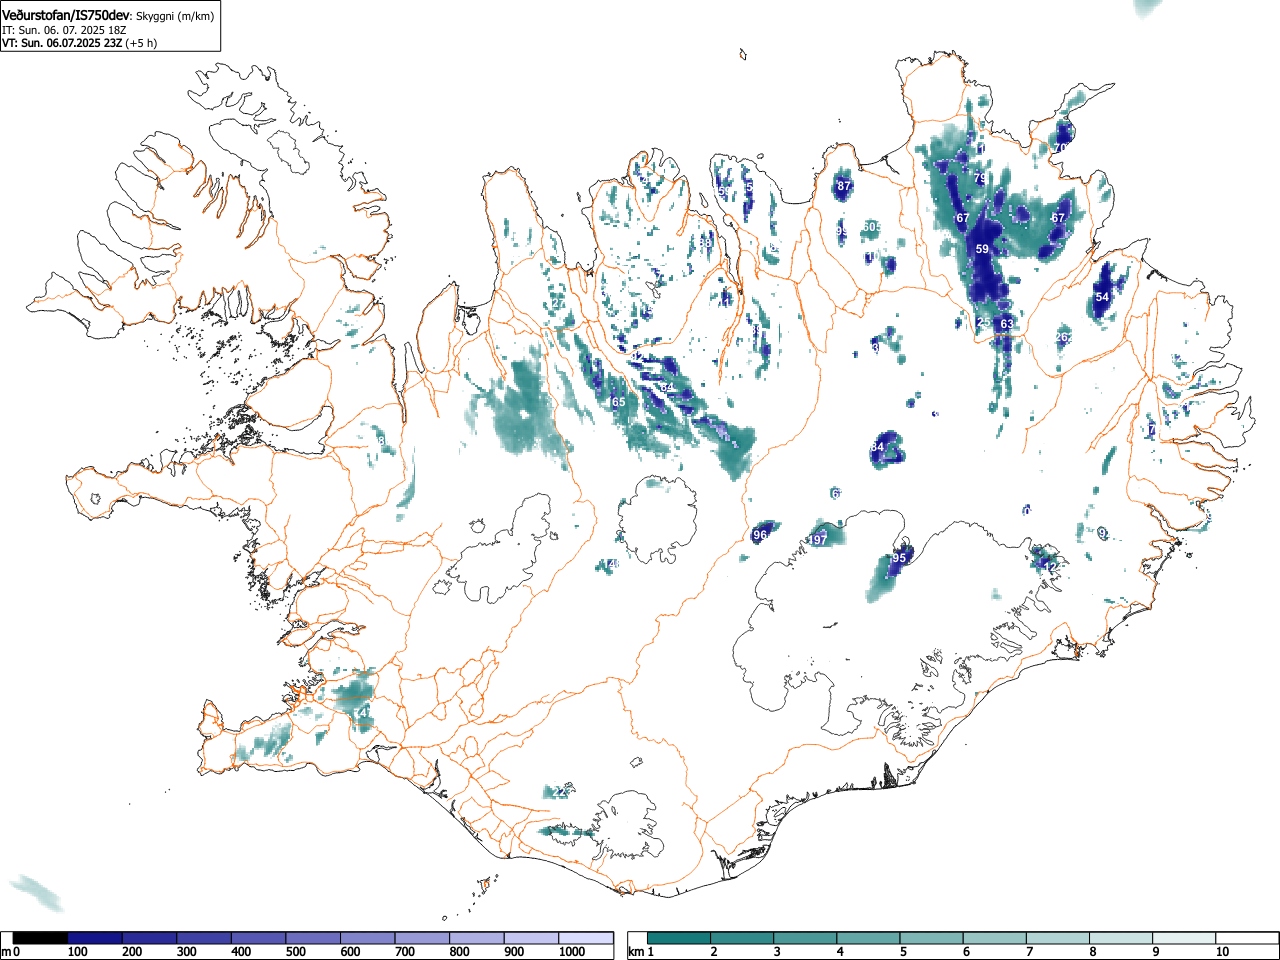Click the 'Veðurstofan/IS750dev' title text
Image resolution: width=1280 pixels, height=960 pixels.
[x=67, y=17]
